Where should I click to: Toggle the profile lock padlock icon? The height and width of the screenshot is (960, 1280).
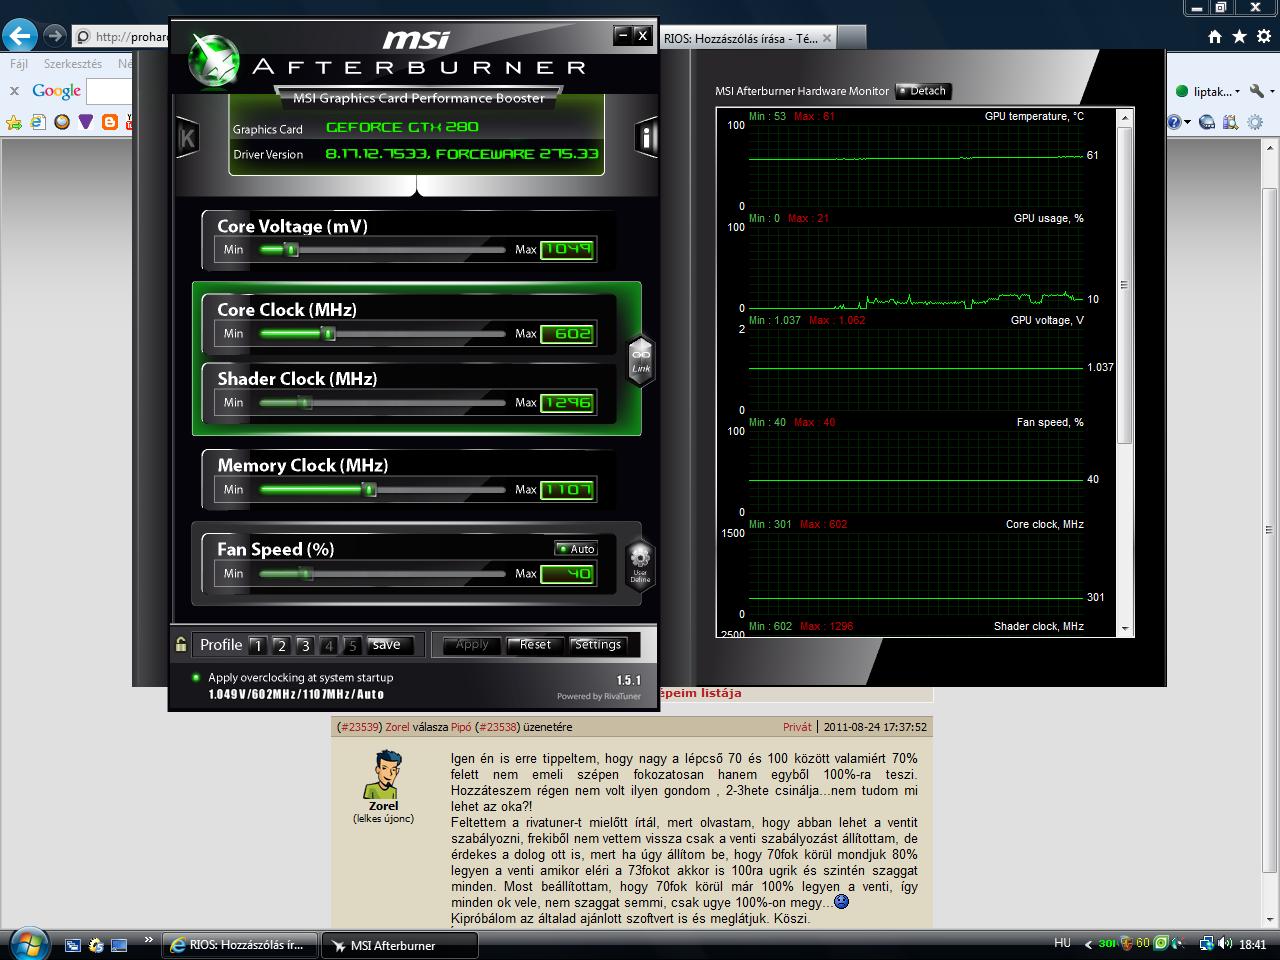(x=181, y=645)
